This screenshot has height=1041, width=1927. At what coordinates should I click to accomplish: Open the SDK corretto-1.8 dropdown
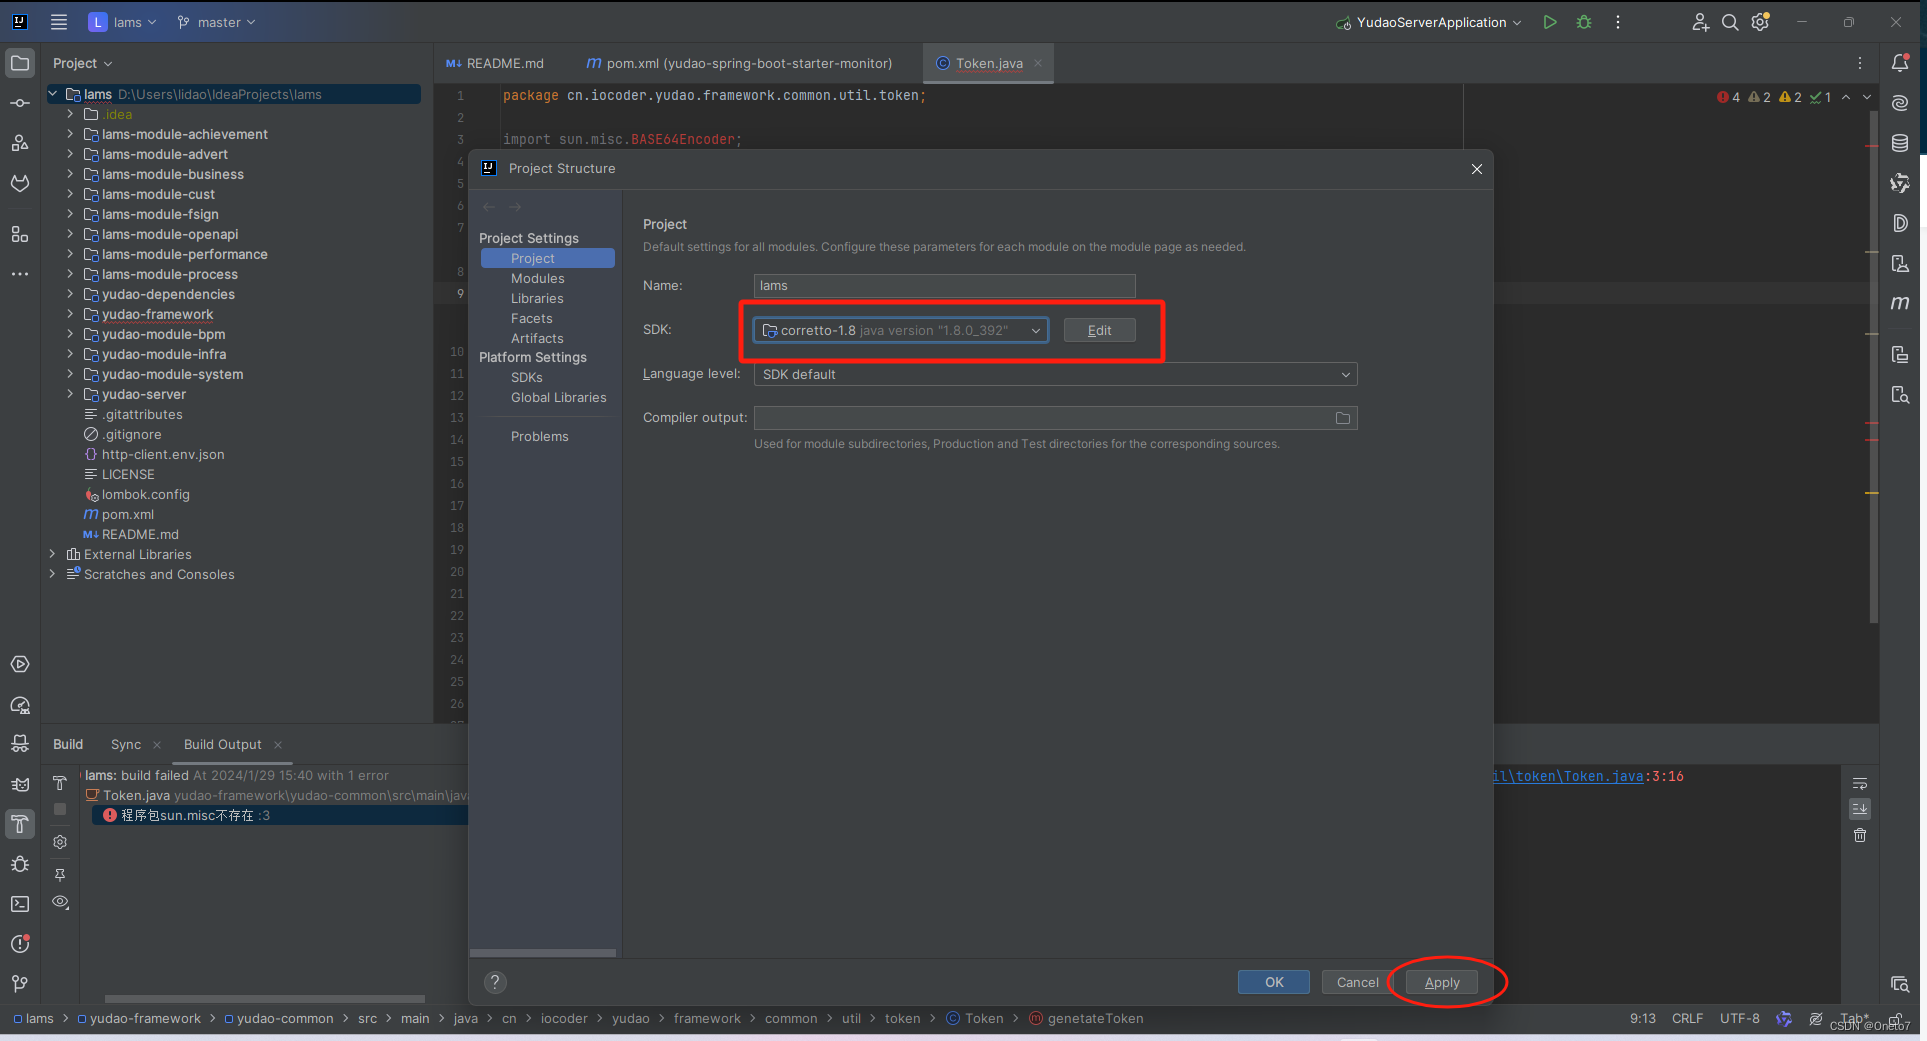click(x=901, y=330)
